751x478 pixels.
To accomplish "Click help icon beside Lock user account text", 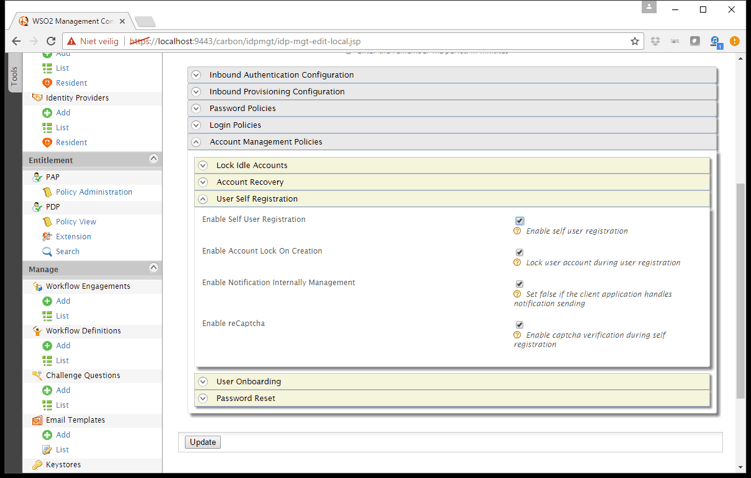I will [x=517, y=262].
